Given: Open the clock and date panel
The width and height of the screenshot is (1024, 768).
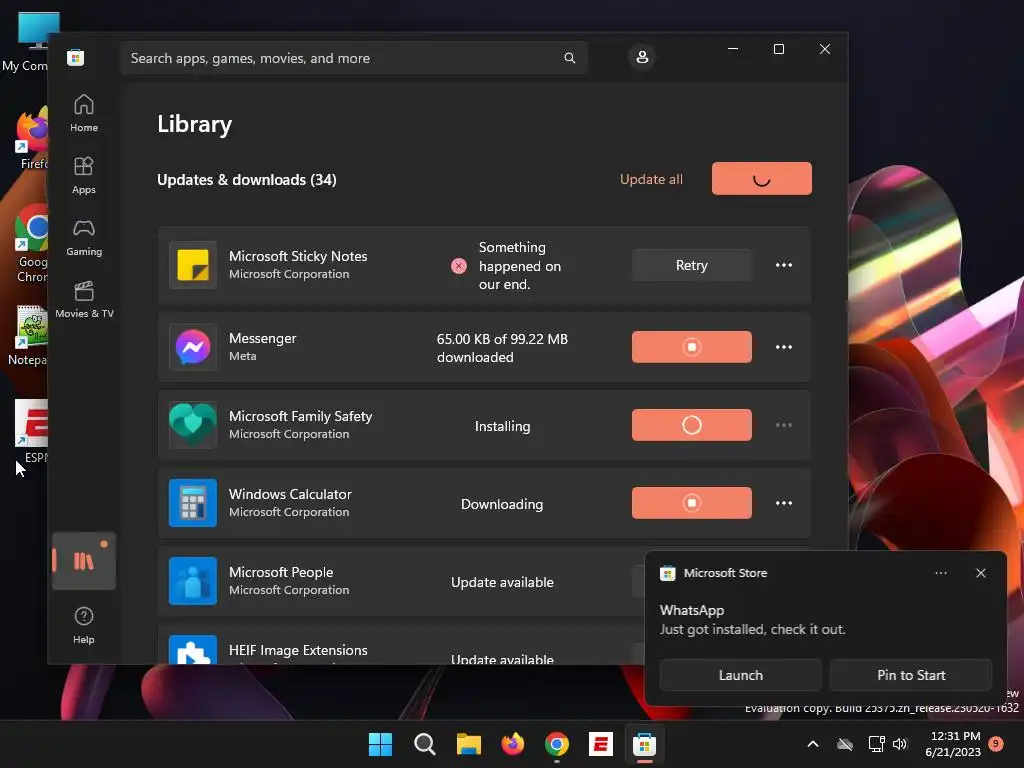Looking at the screenshot, I should (x=953, y=744).
